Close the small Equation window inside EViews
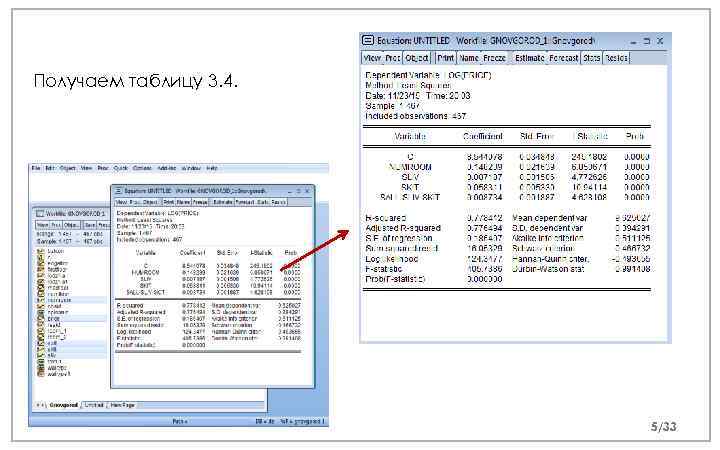Image resolution: width=720 pixels, height=450 pixels. click(x=308, y=191)
